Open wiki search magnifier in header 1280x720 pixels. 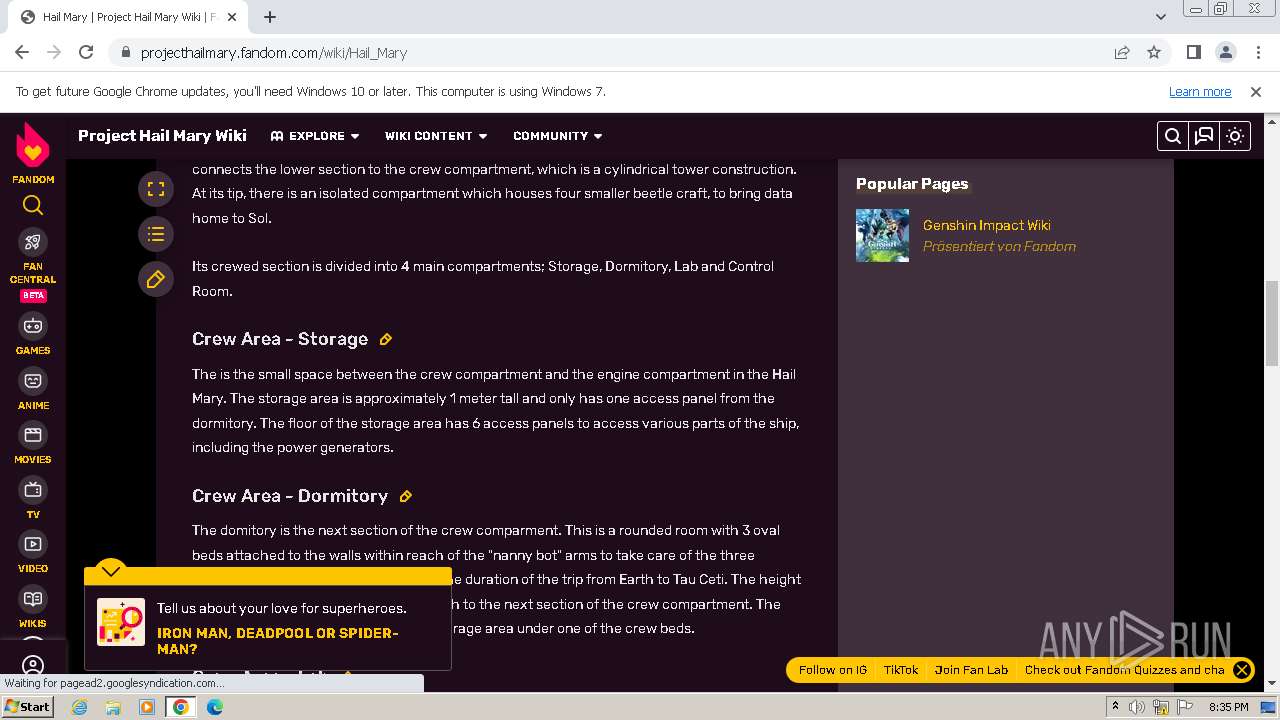(x=1173, y=136)
